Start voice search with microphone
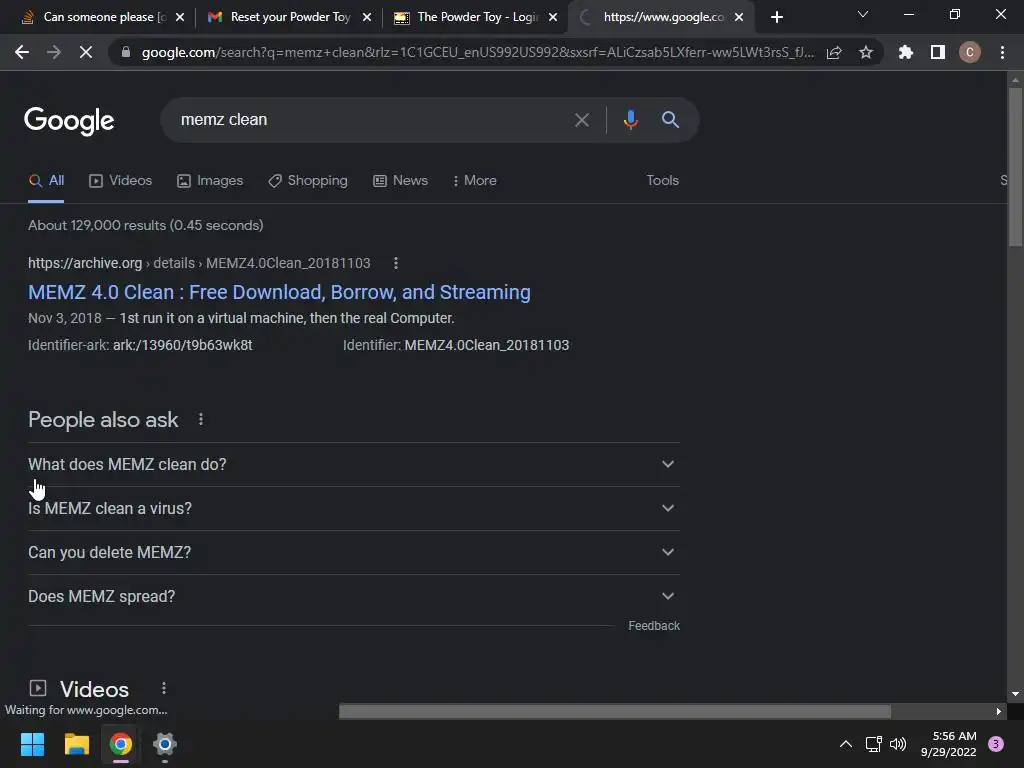The width and height of the screenshot is (1024, 768). tap(630, 120)
